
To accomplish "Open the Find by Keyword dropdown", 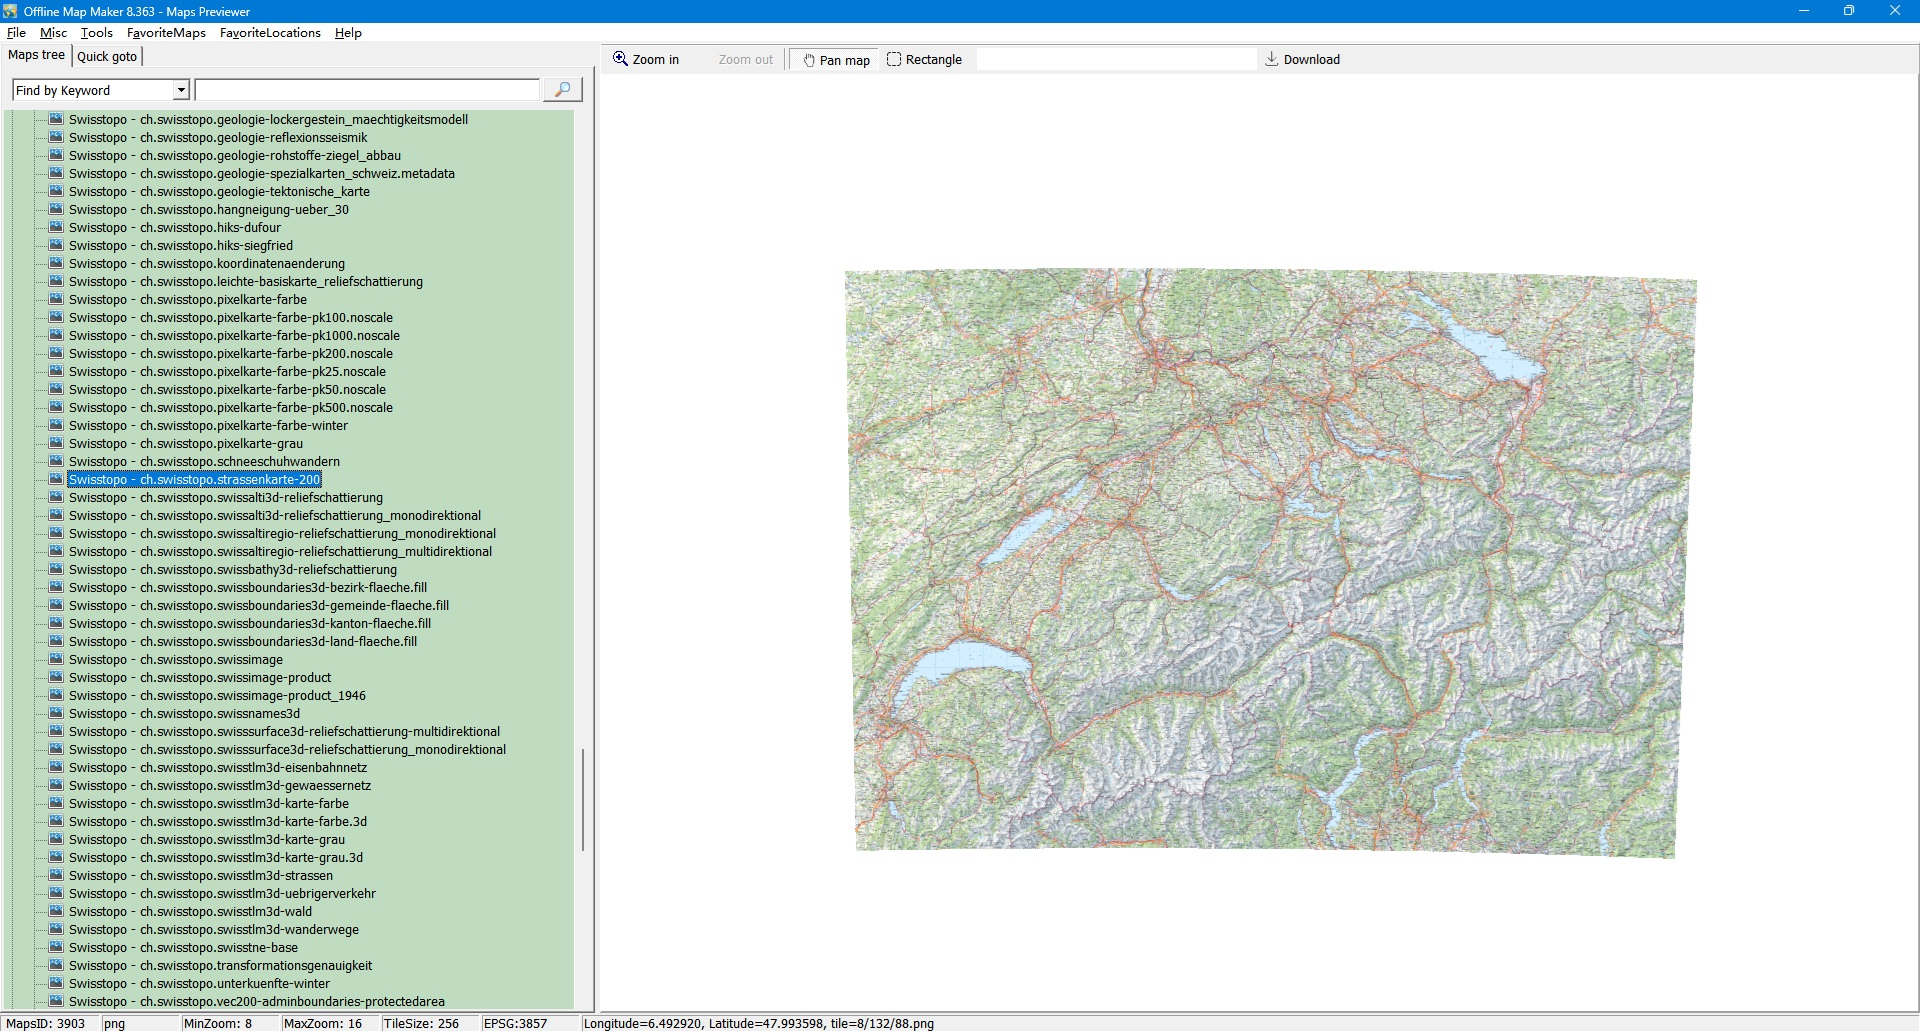I will (x=181, y=90).
